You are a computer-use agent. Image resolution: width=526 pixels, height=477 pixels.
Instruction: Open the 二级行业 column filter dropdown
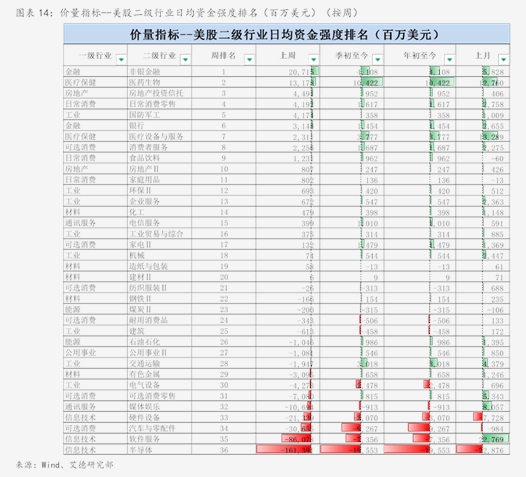click(x=185, y=60)
